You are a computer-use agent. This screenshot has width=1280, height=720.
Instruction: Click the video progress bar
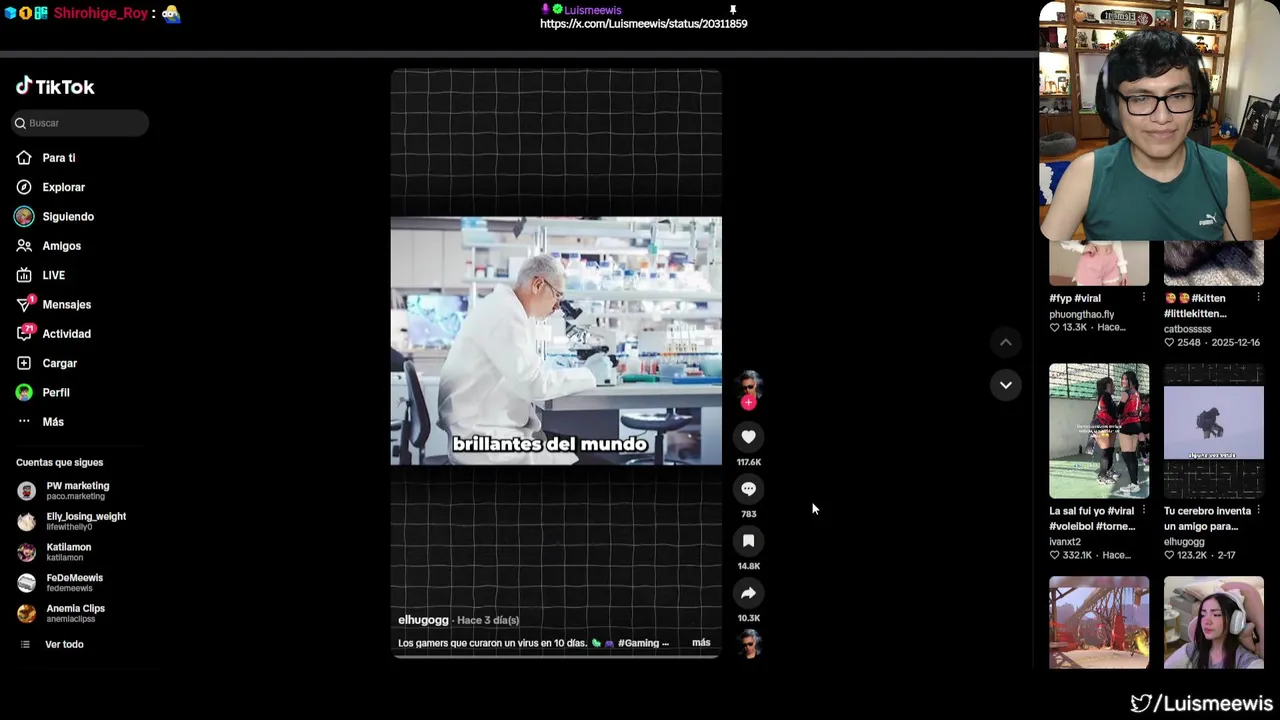[x=556, y=657]
